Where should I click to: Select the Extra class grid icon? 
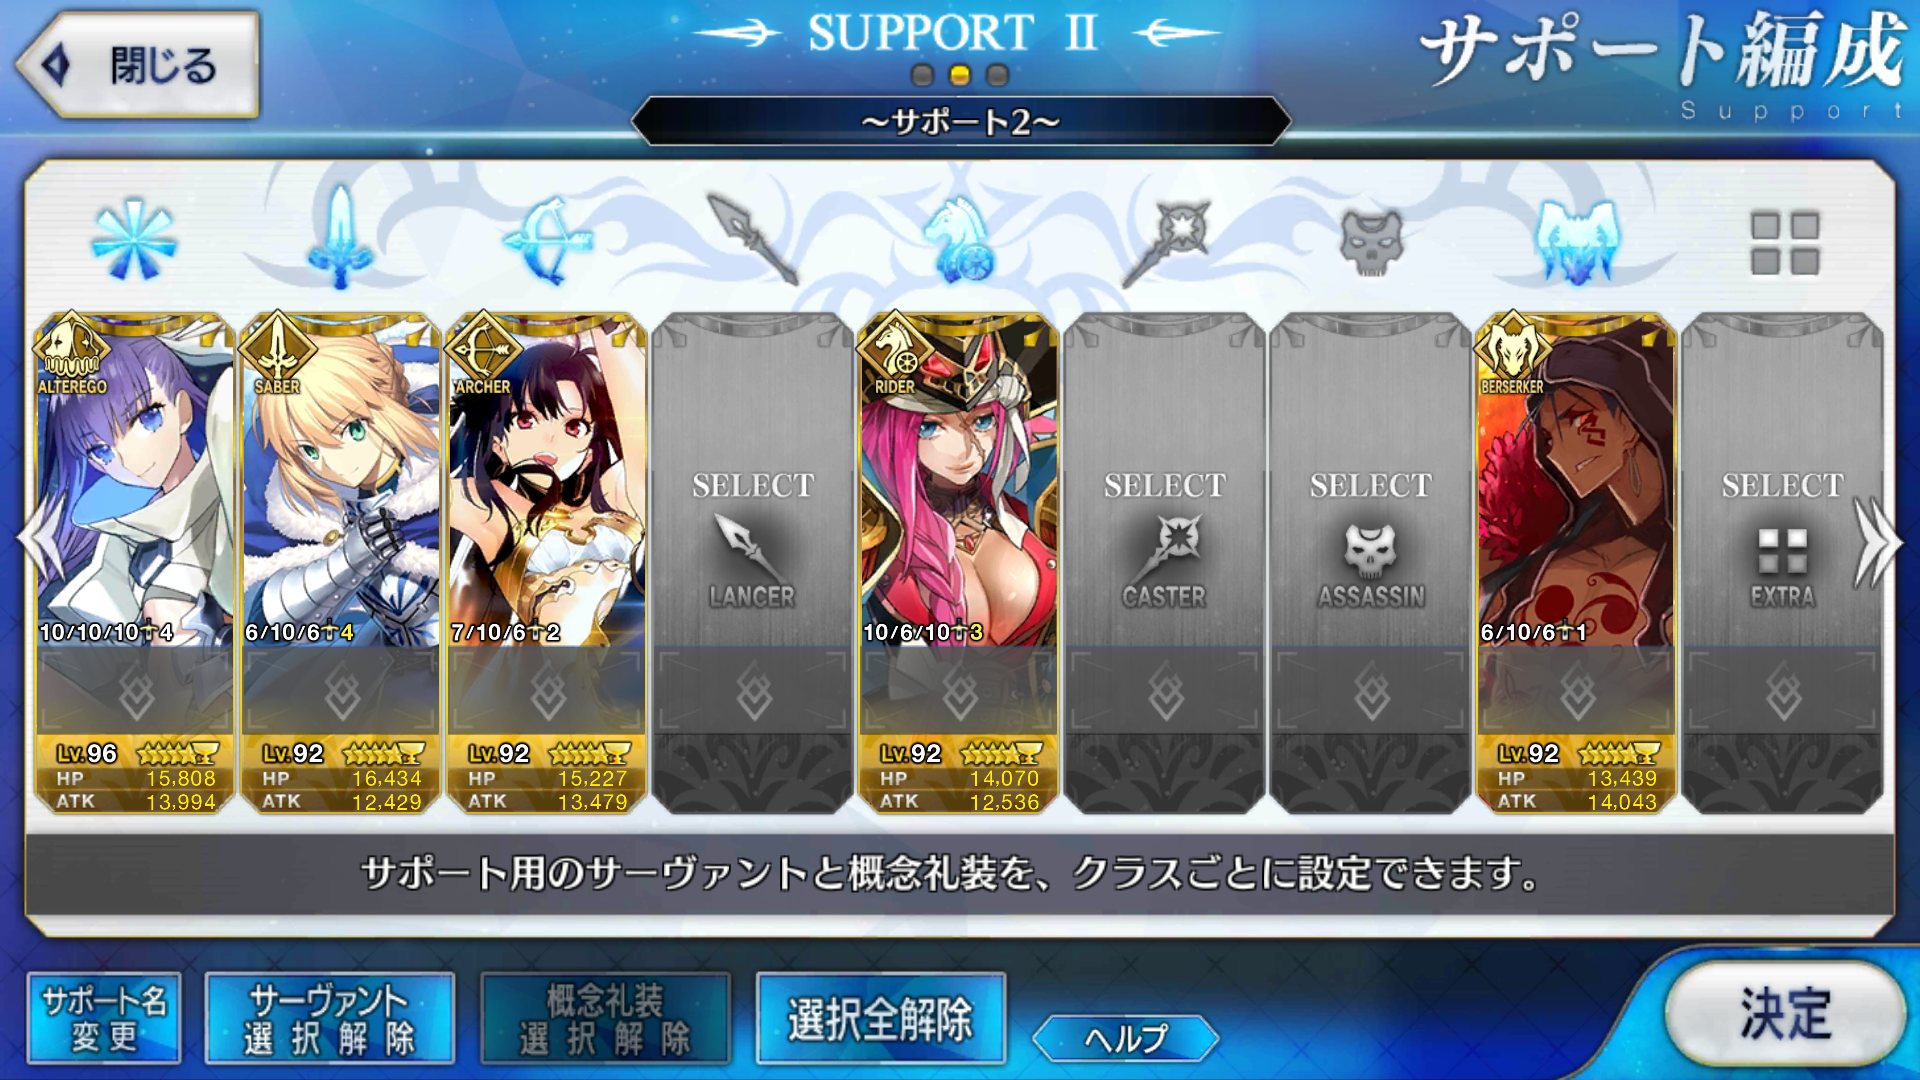point(1784,242)
